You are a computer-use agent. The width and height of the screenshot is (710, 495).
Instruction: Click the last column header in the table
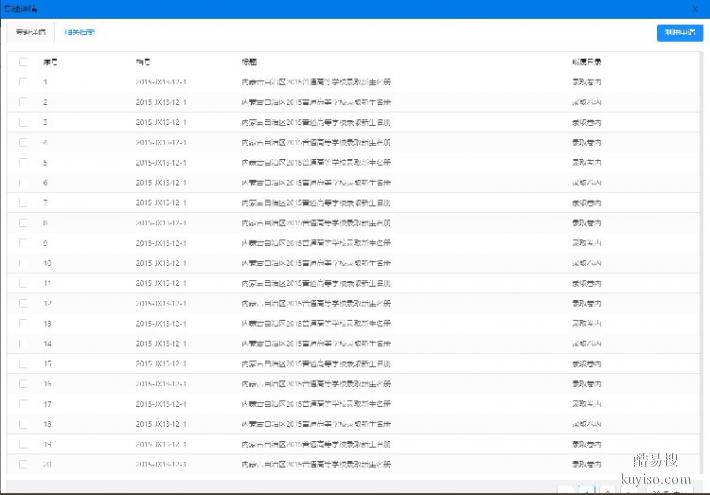[586, 62]
